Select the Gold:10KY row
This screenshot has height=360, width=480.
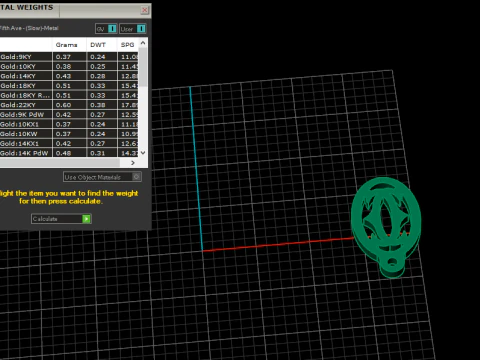[69, 66]
